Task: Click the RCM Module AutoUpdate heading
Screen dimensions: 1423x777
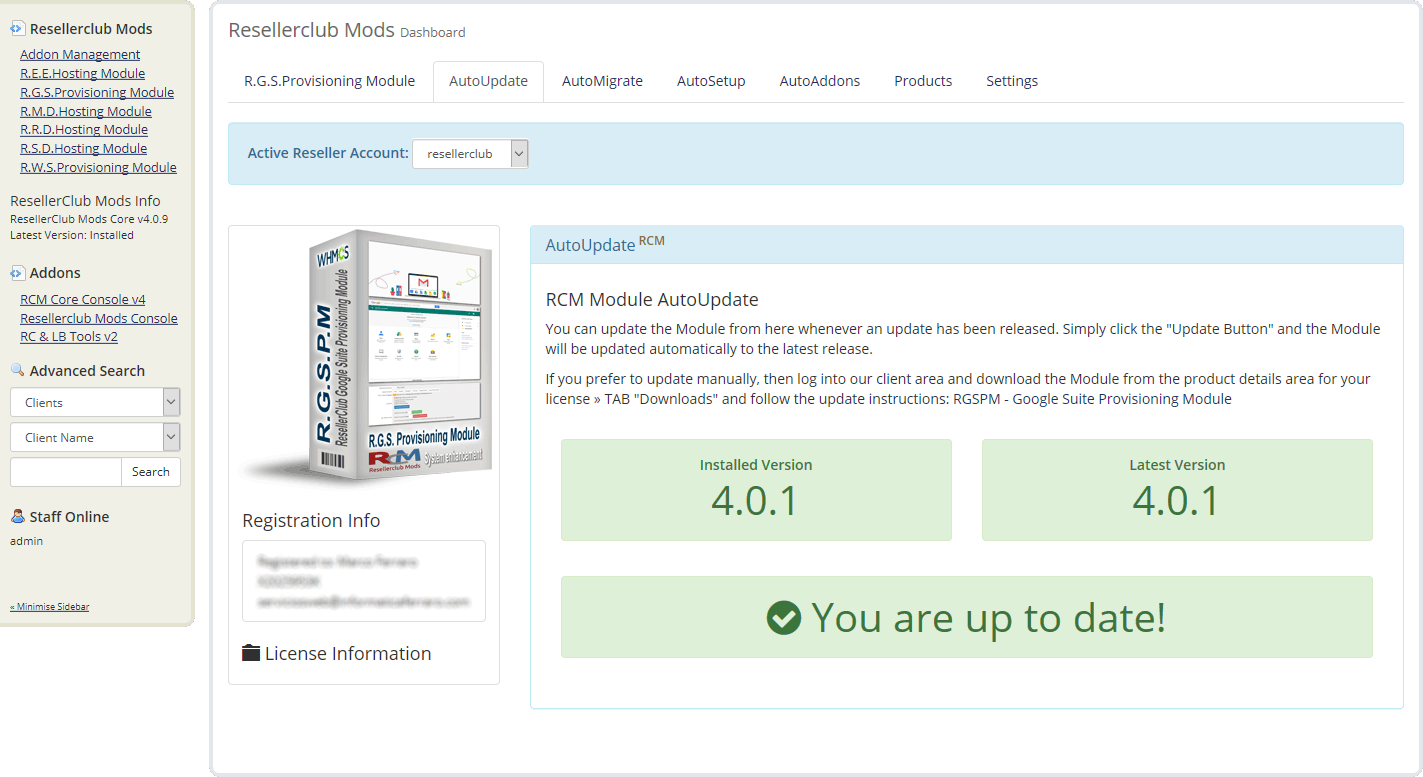Action: 652,299
